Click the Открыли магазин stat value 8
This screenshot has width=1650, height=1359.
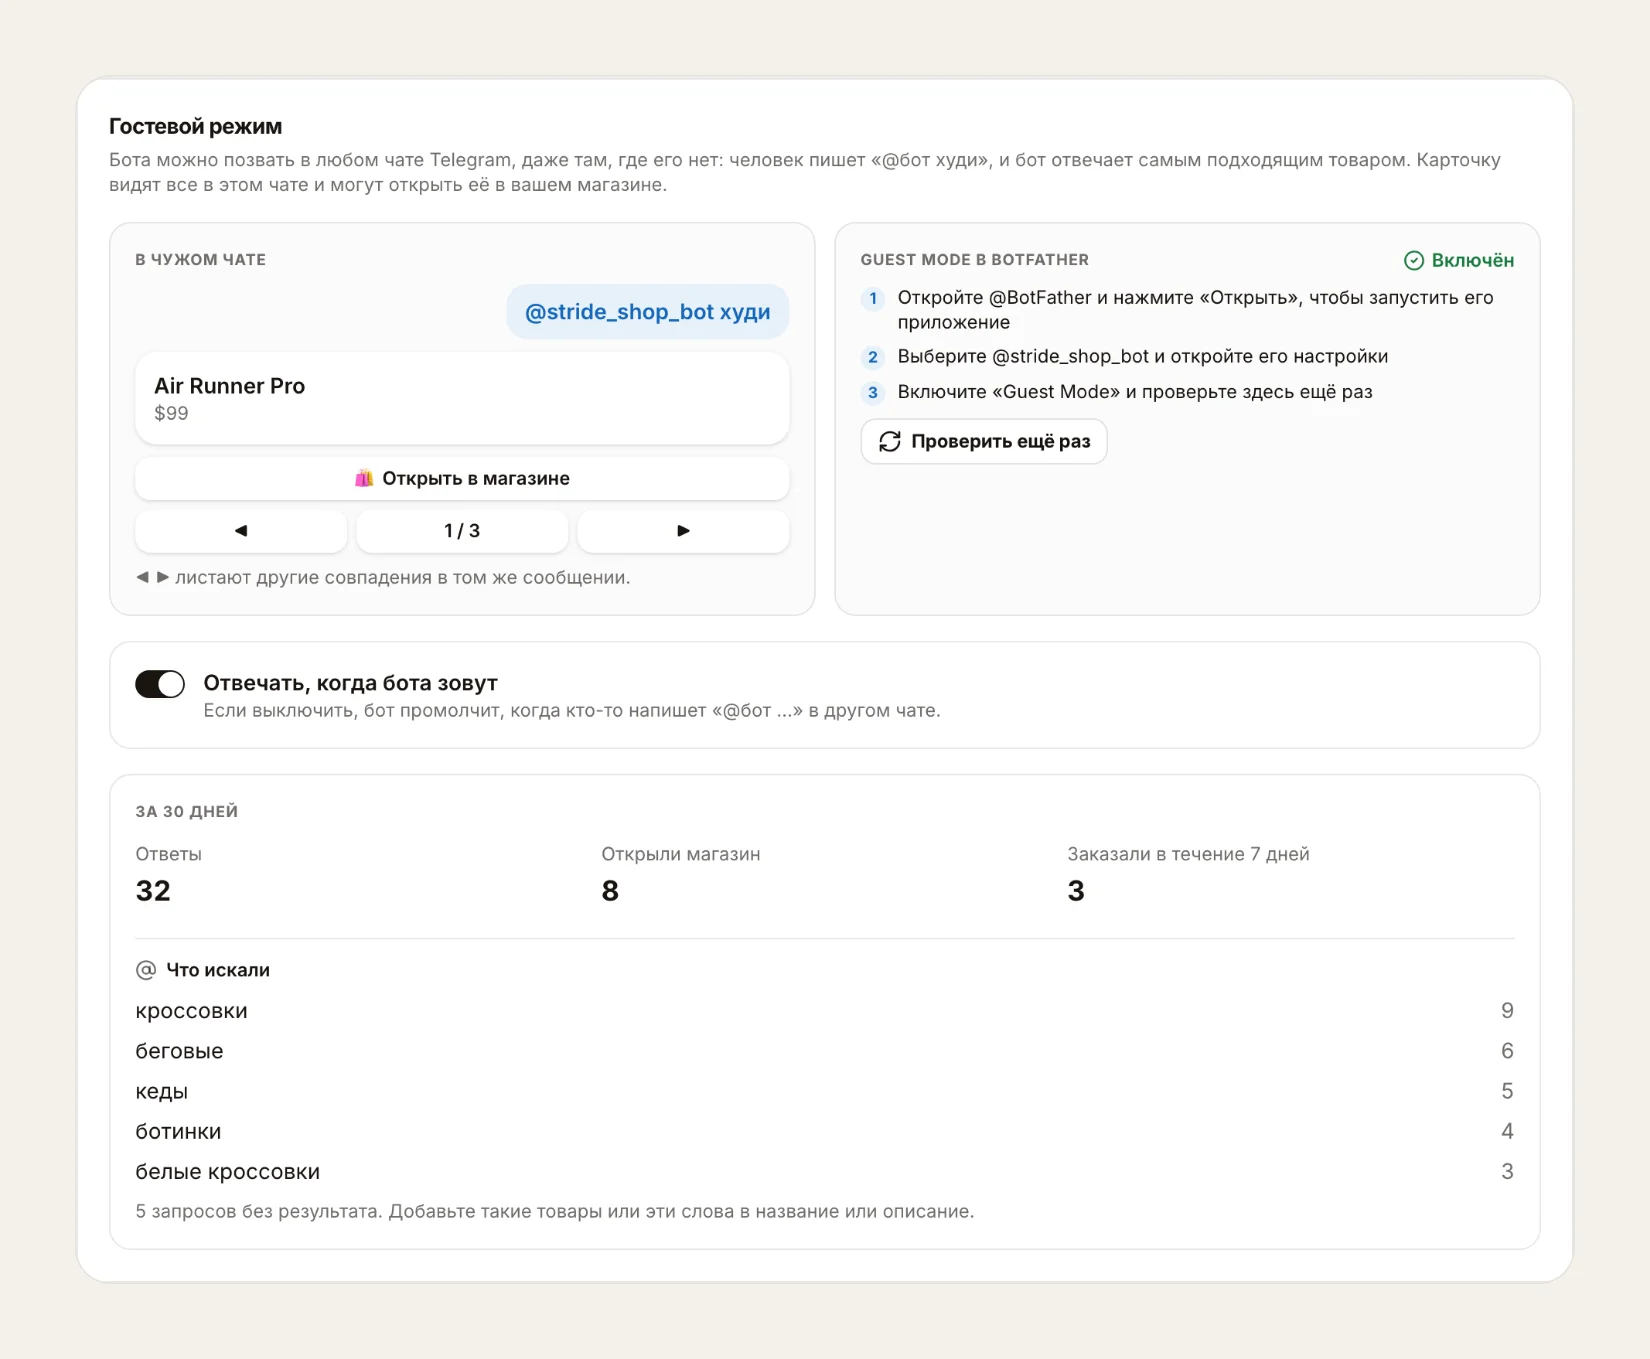610,891
